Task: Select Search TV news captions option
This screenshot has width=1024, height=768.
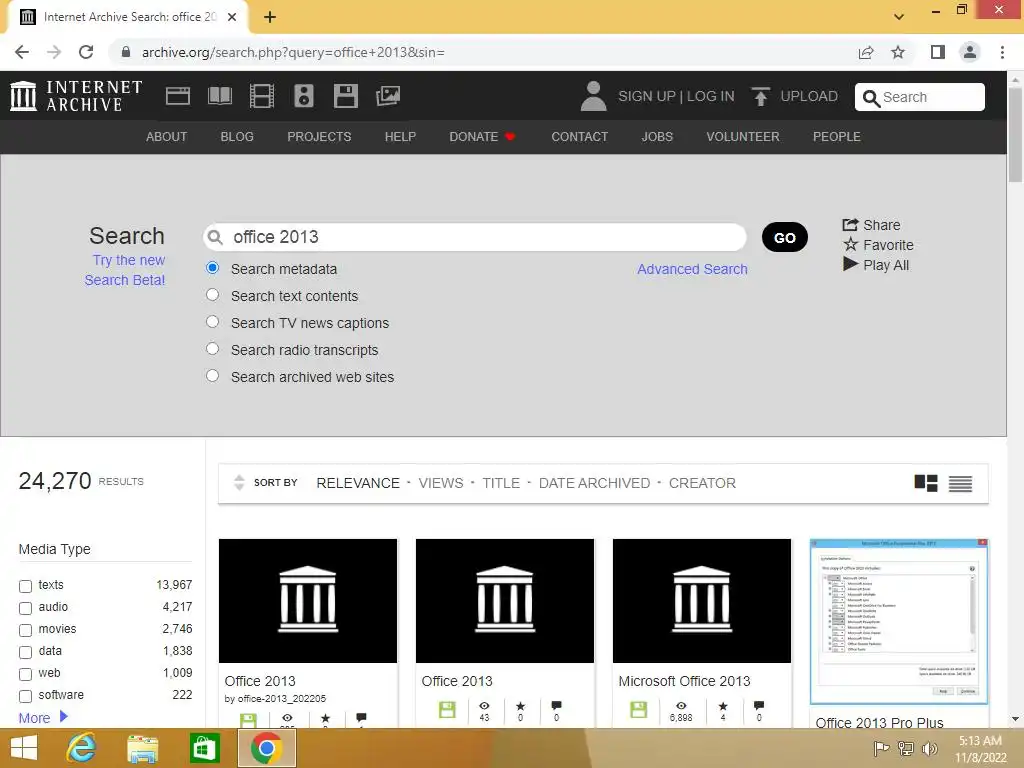Action: [x=212, y=321]
